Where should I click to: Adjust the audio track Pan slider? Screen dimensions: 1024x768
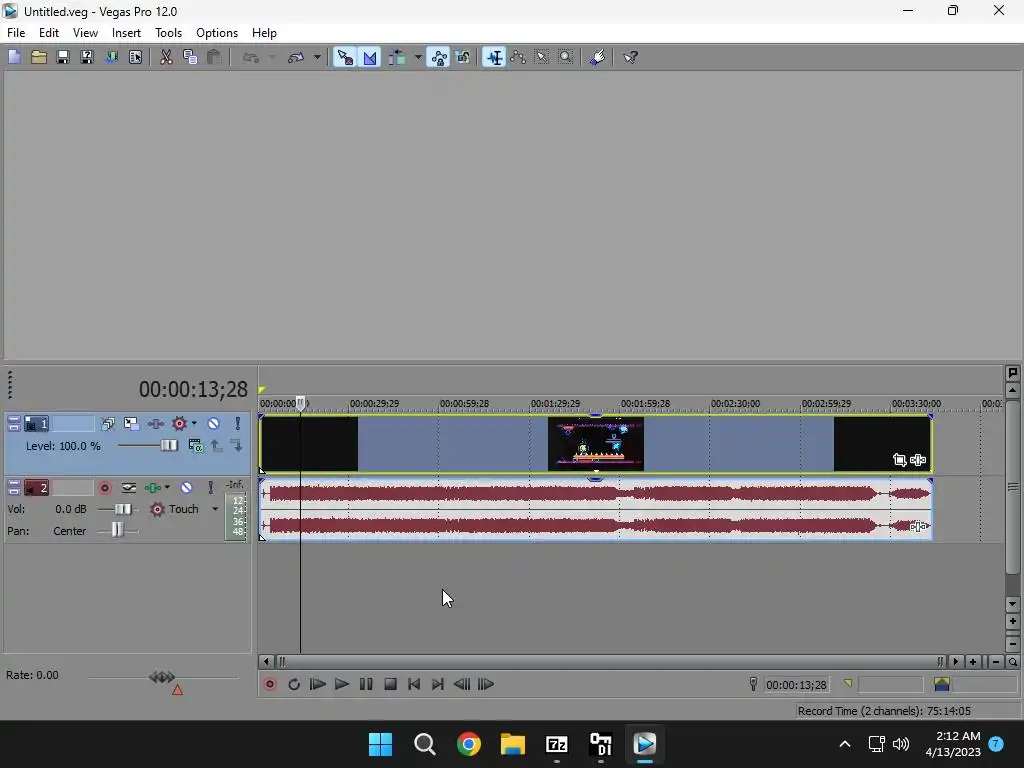[118, 530]
